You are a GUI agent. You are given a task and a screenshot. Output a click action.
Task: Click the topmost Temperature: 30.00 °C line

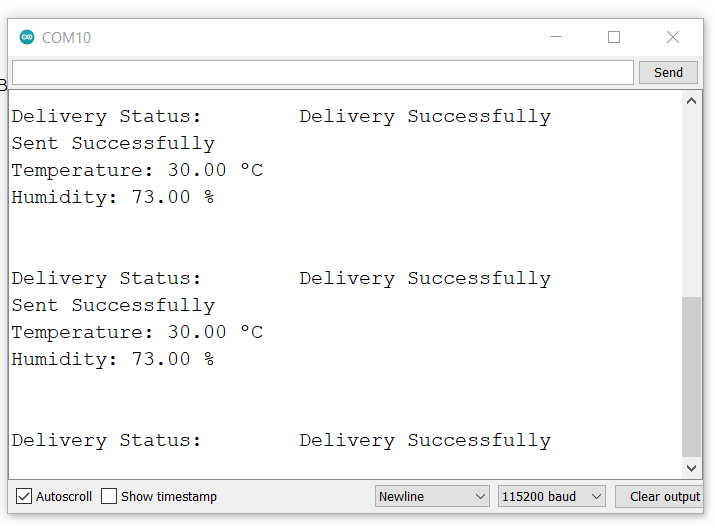[137, 170]
